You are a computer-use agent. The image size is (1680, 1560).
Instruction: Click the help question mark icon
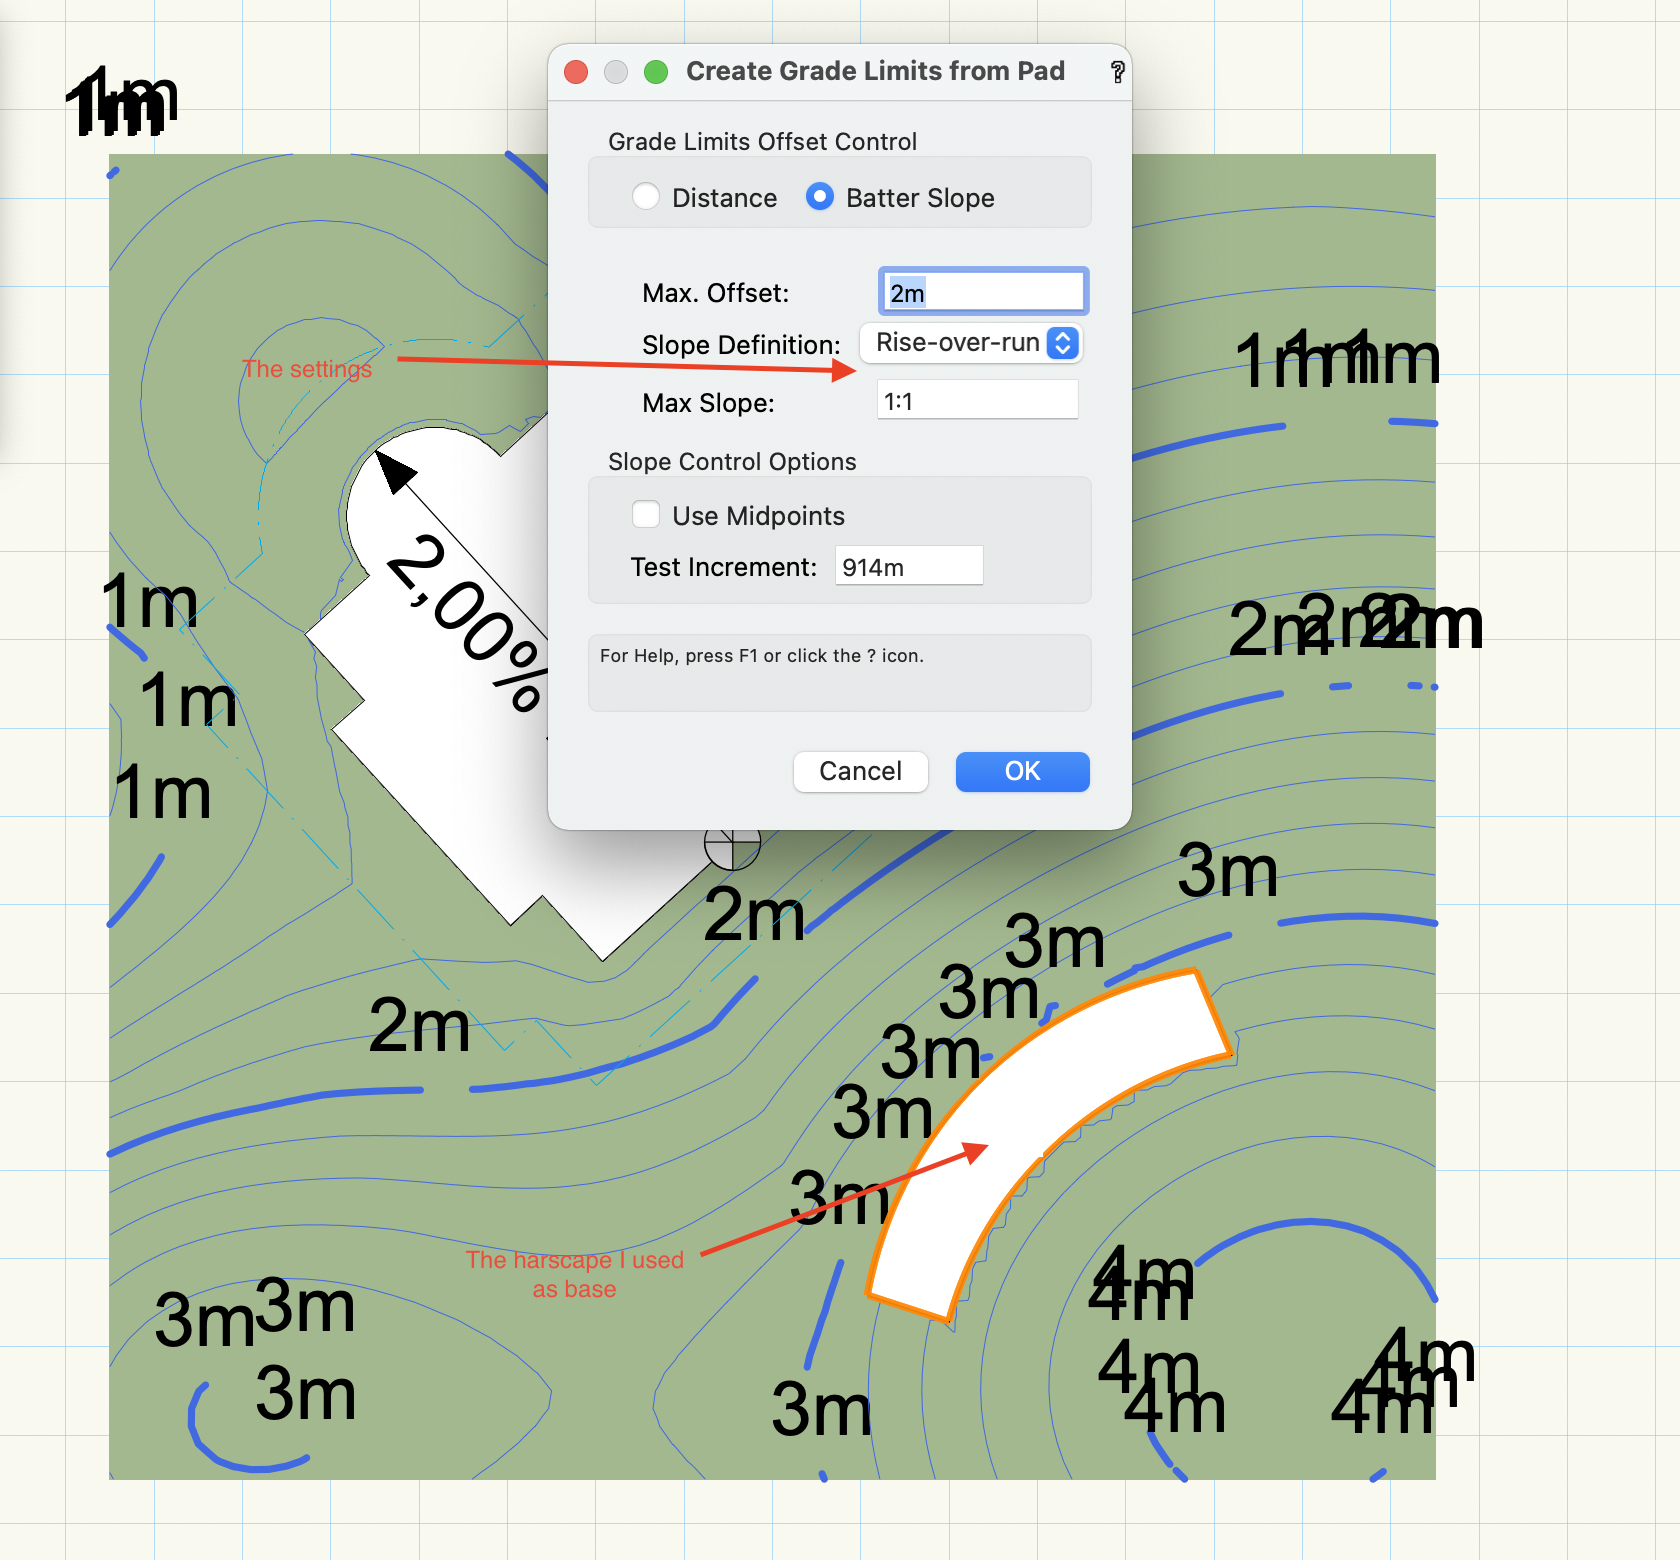coord(1117,71)
